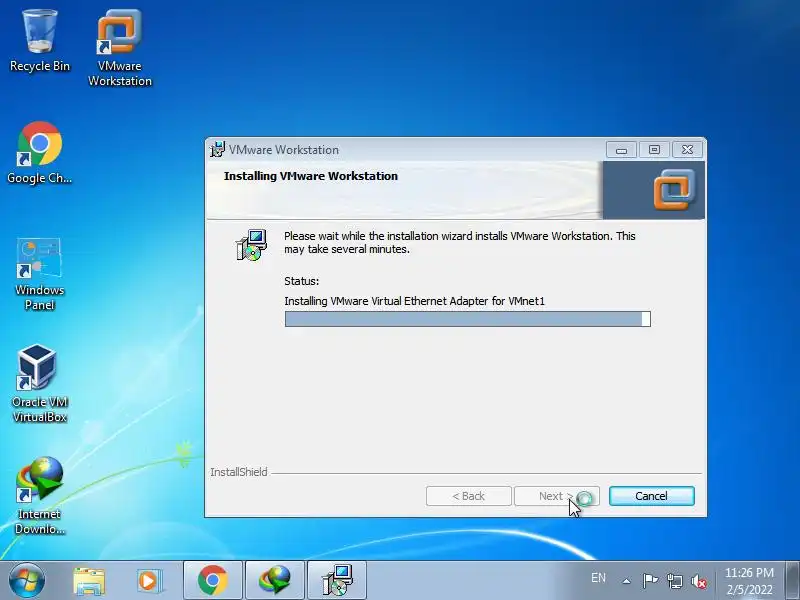Click the 'Please wait while the installation wizard' message
Image resolution: width=800 pixels, height=600 pixels.
[460, 242]
